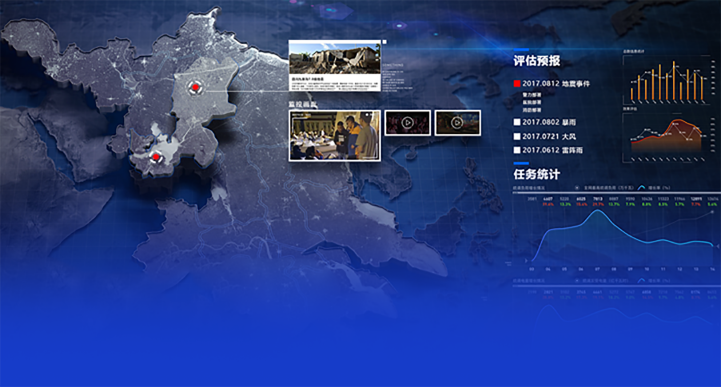Check the 2017.0721 大风 event box
Viewport: 721px width, 387px height.
coord(517,137)
